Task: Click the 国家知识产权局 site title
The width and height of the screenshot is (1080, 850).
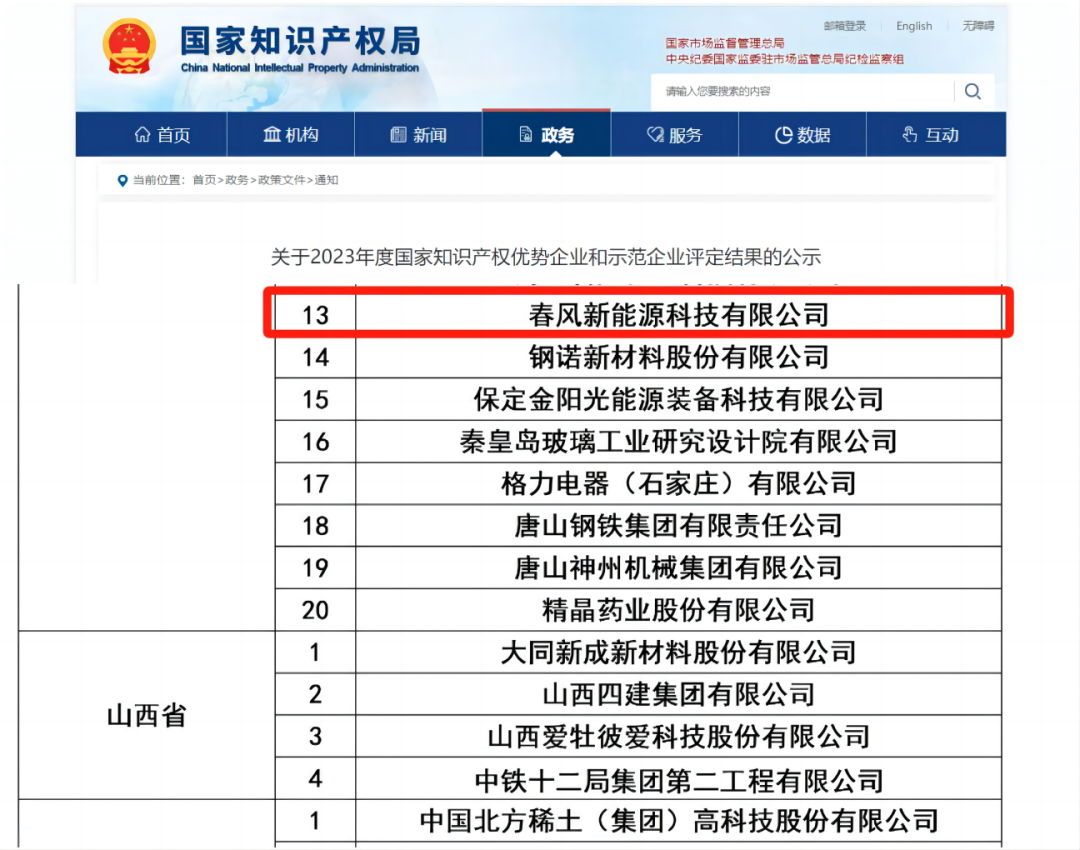Action: 300,42
